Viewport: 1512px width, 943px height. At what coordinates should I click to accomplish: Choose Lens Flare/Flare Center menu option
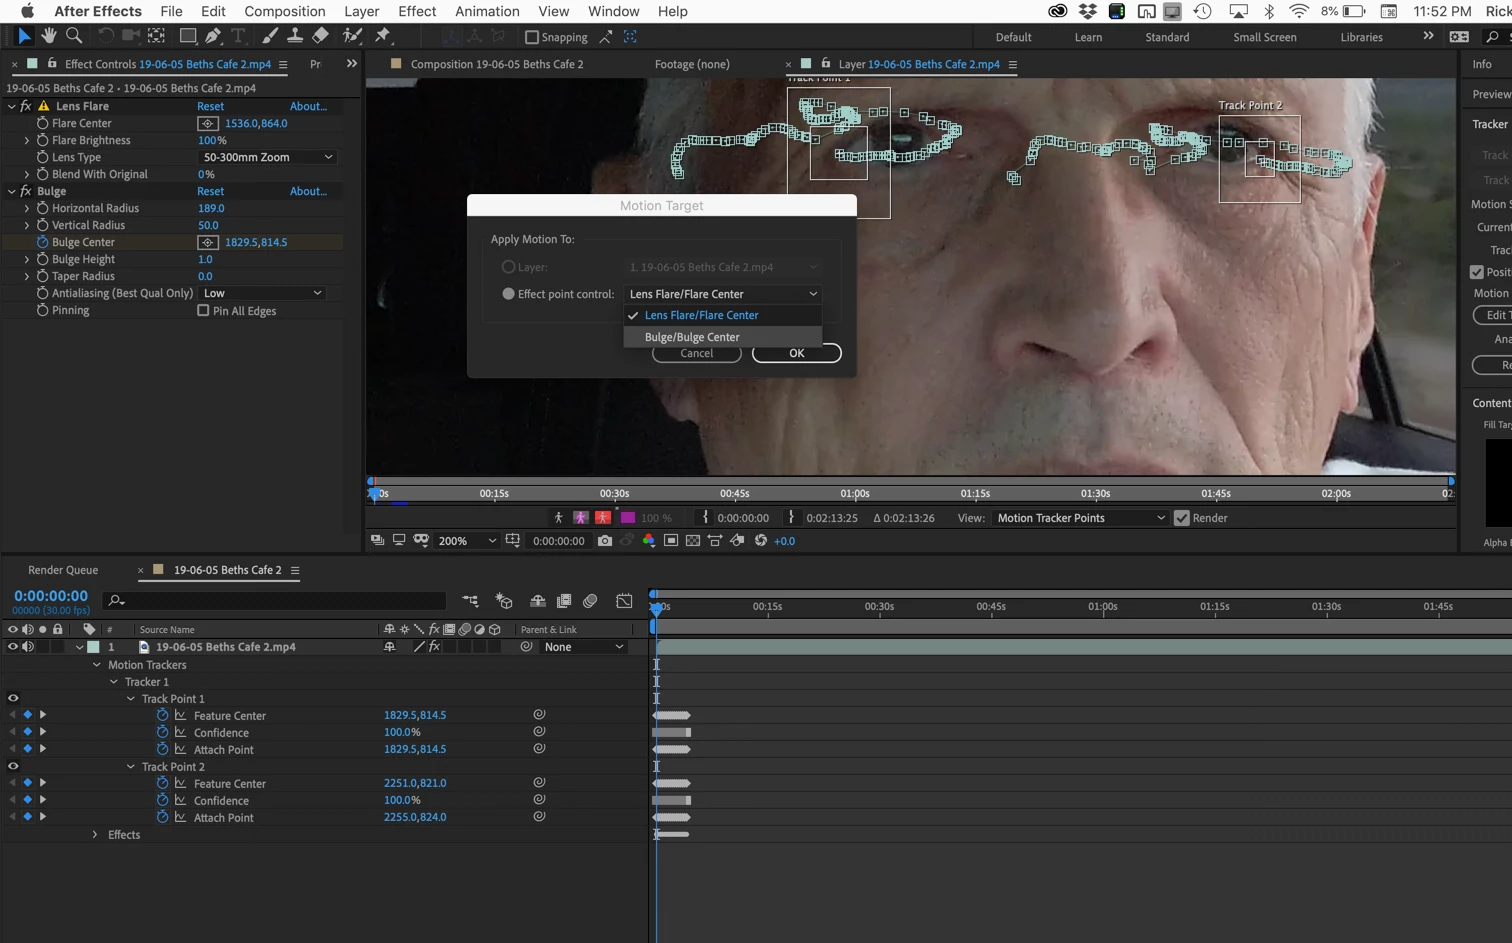[x=722, y=315]
